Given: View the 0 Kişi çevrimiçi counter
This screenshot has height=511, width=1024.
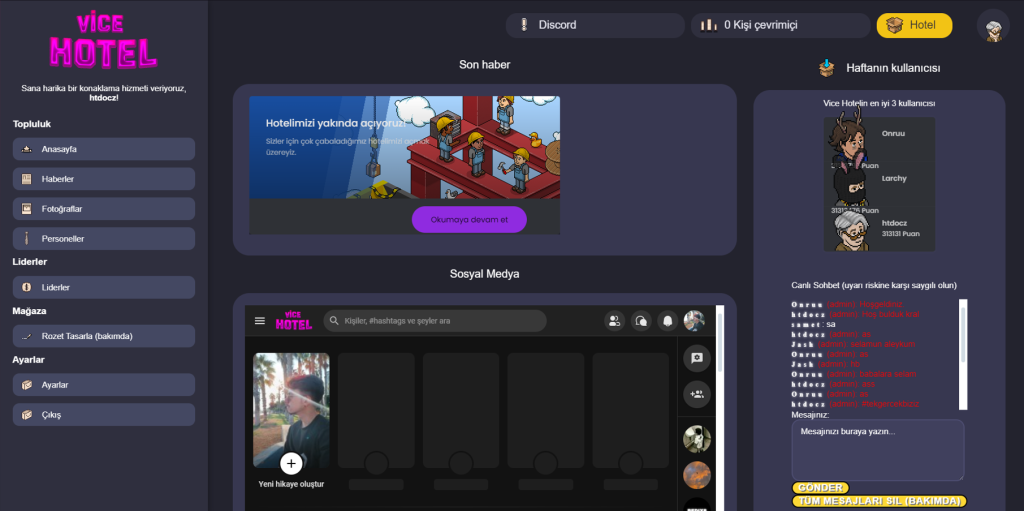Looking at the screenshot, I should (781, 25).
